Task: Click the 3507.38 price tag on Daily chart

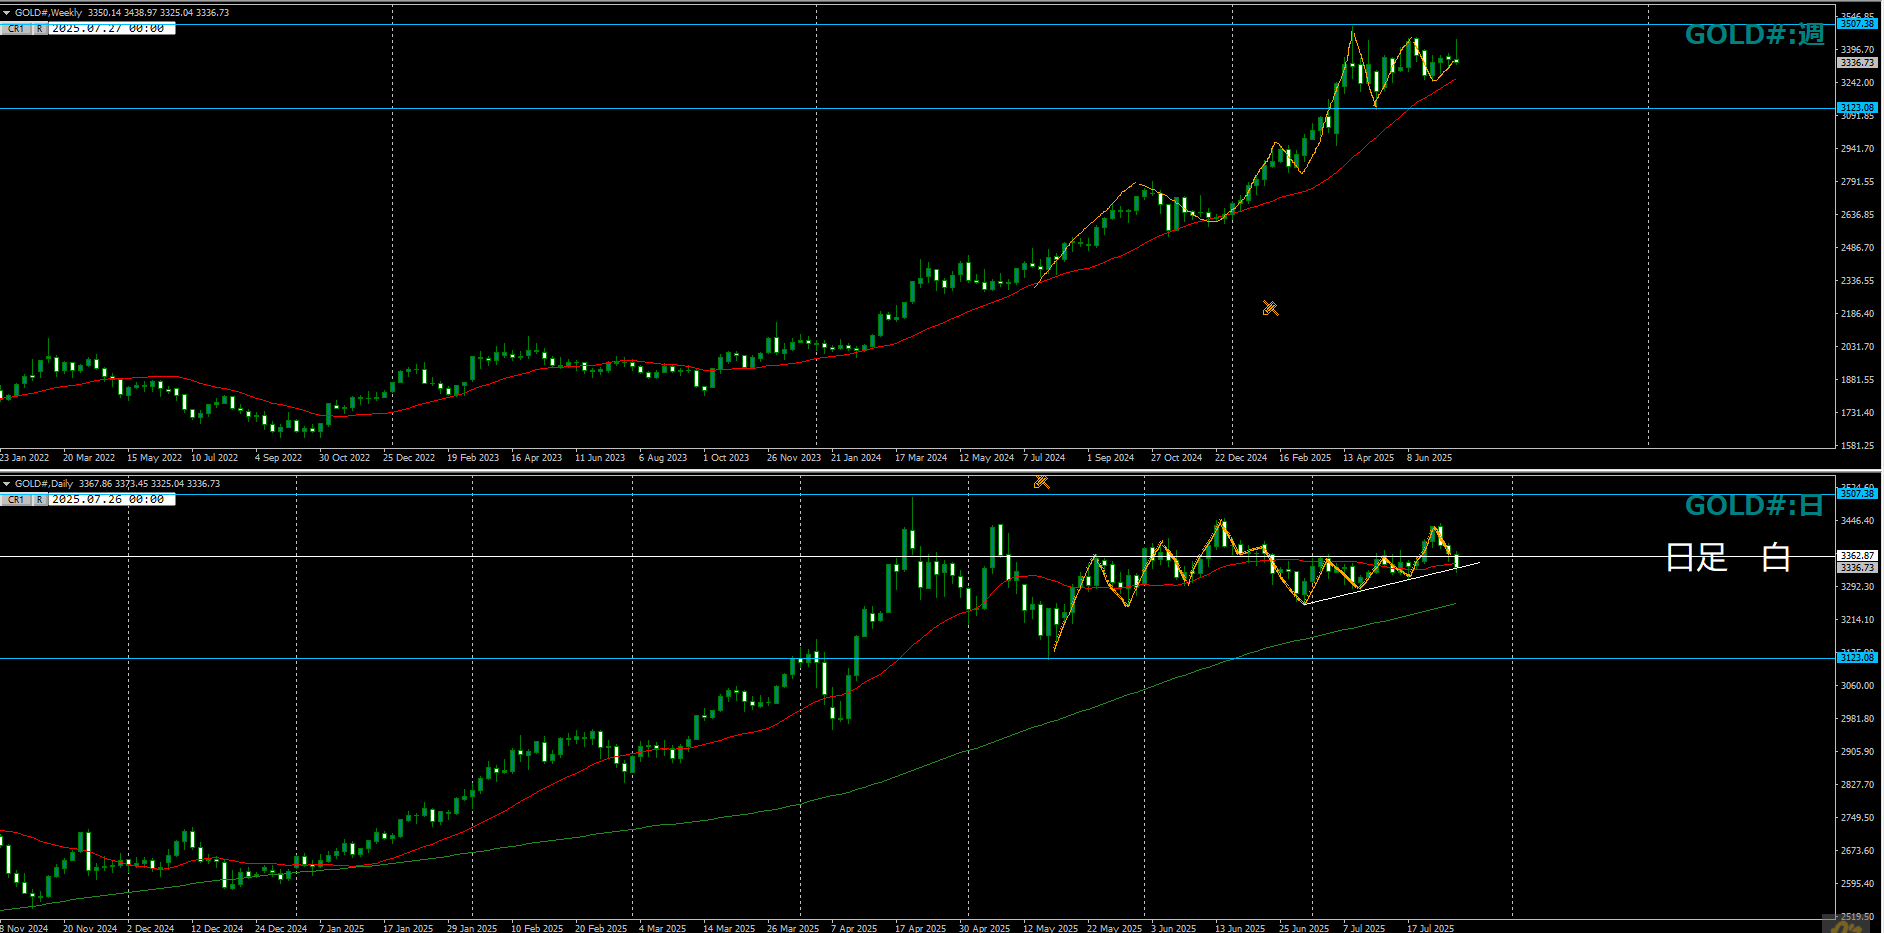Action: pos(1857,494)
